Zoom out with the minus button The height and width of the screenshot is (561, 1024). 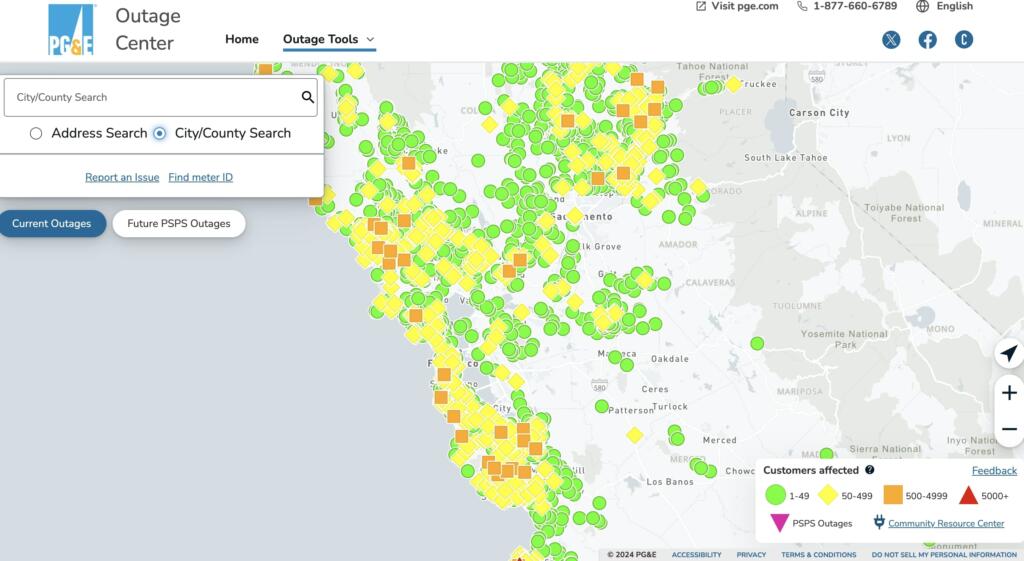pyautogui.click(x=1009, y=430)
